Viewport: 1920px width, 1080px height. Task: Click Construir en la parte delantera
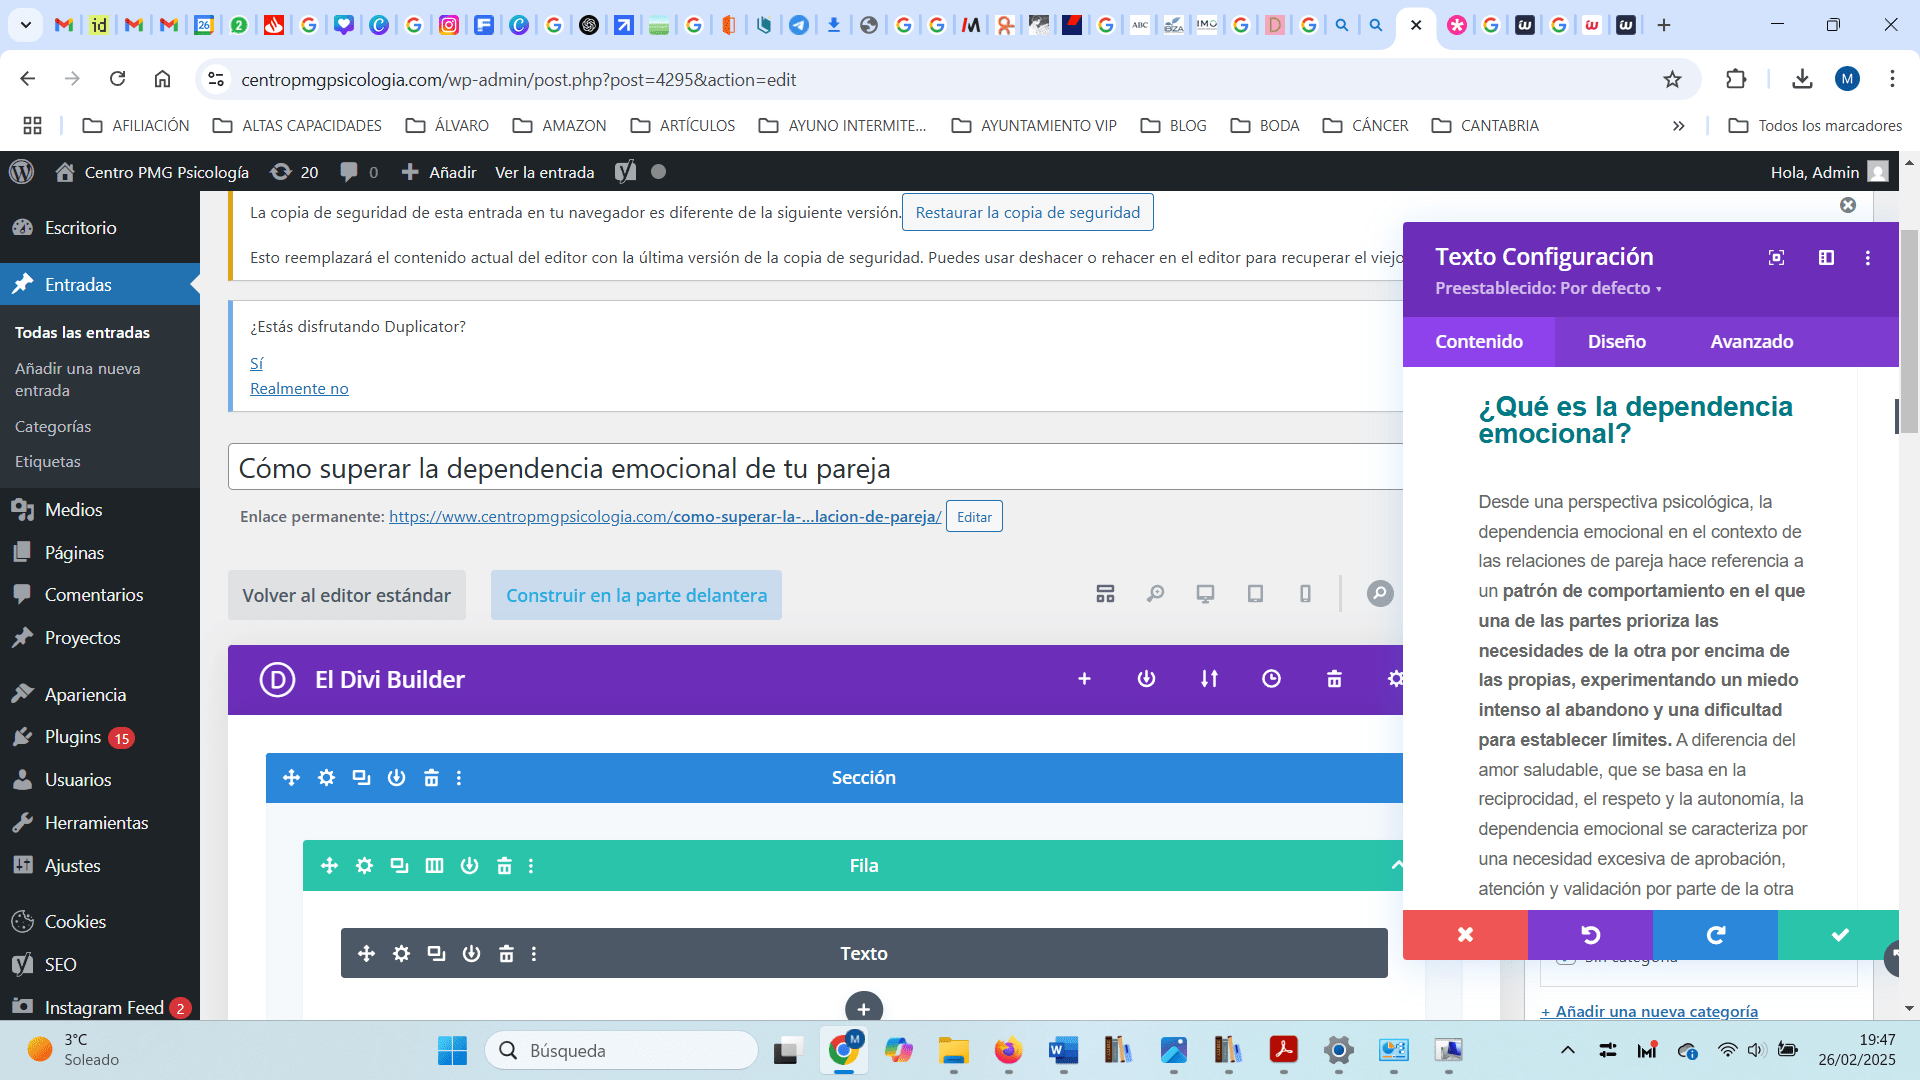pos(636,595)
